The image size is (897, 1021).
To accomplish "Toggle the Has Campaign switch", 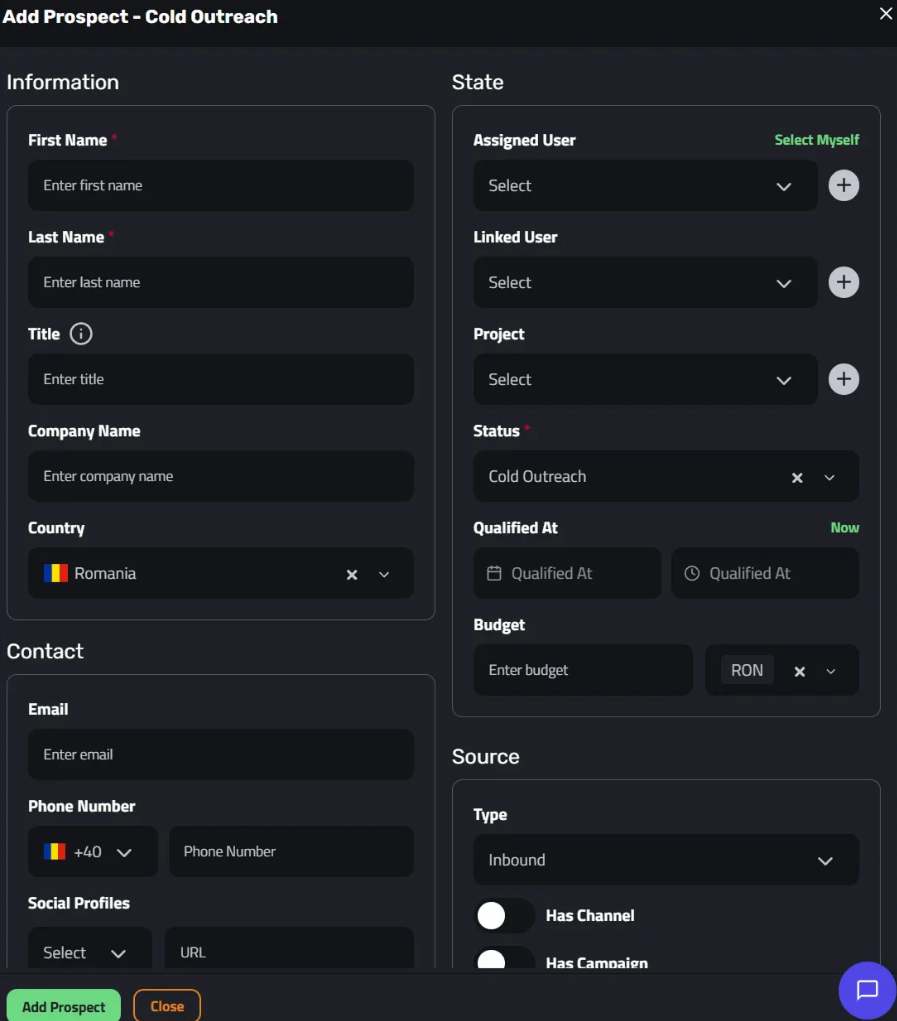I will (504, 957).
